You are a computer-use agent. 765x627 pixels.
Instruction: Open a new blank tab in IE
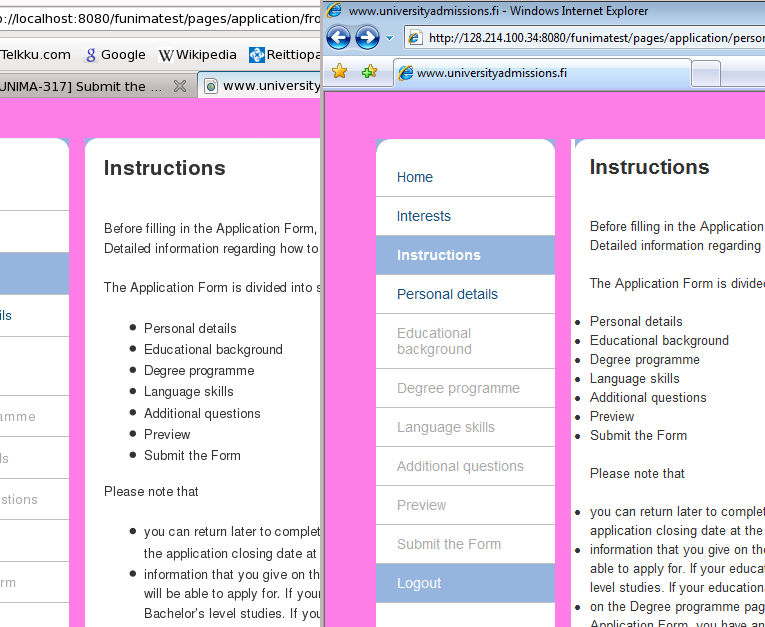click(705, 74)
